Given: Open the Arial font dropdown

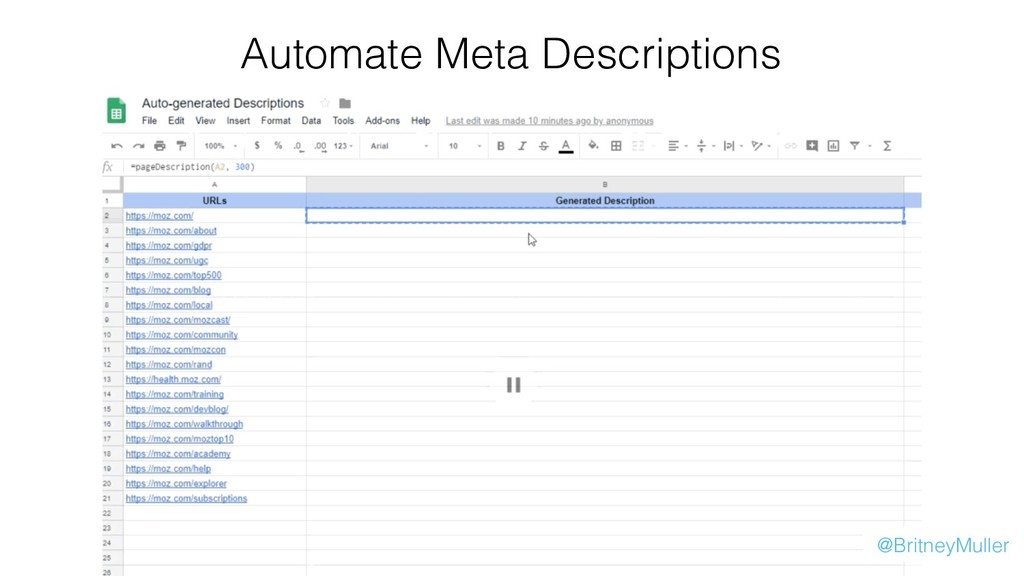Looking at the screenshot, I should click(399, 146).
